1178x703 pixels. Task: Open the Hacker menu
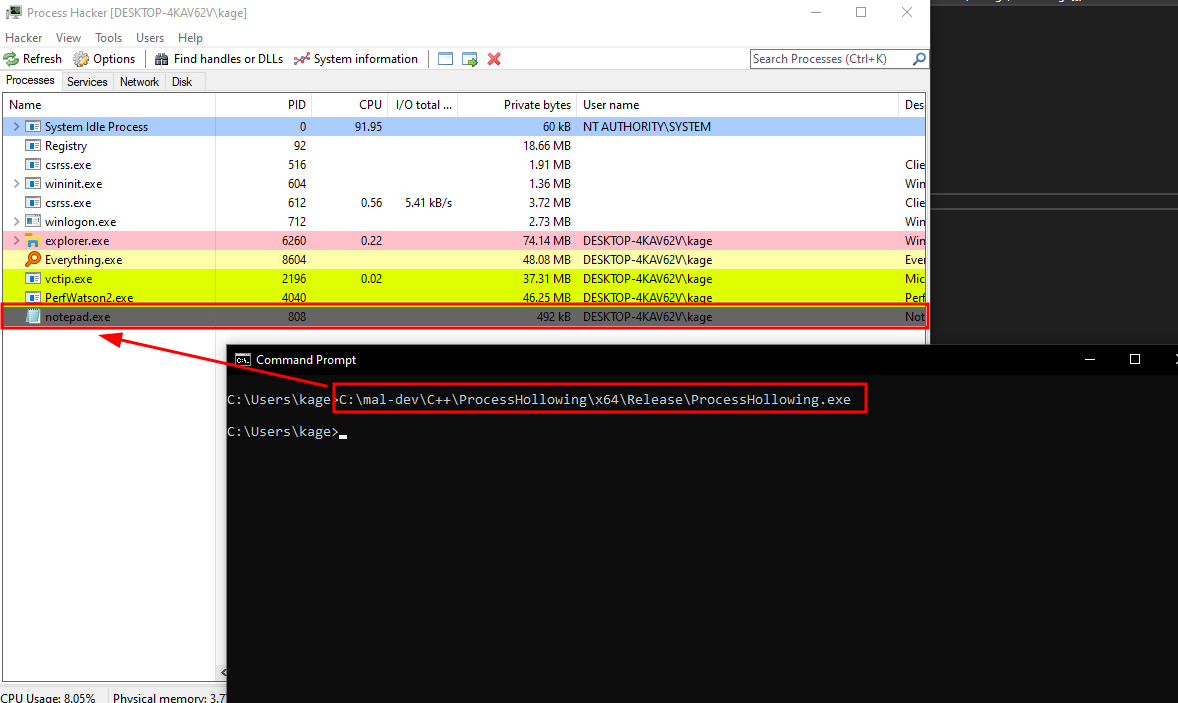pyautogui.click(x=24, y=38)
